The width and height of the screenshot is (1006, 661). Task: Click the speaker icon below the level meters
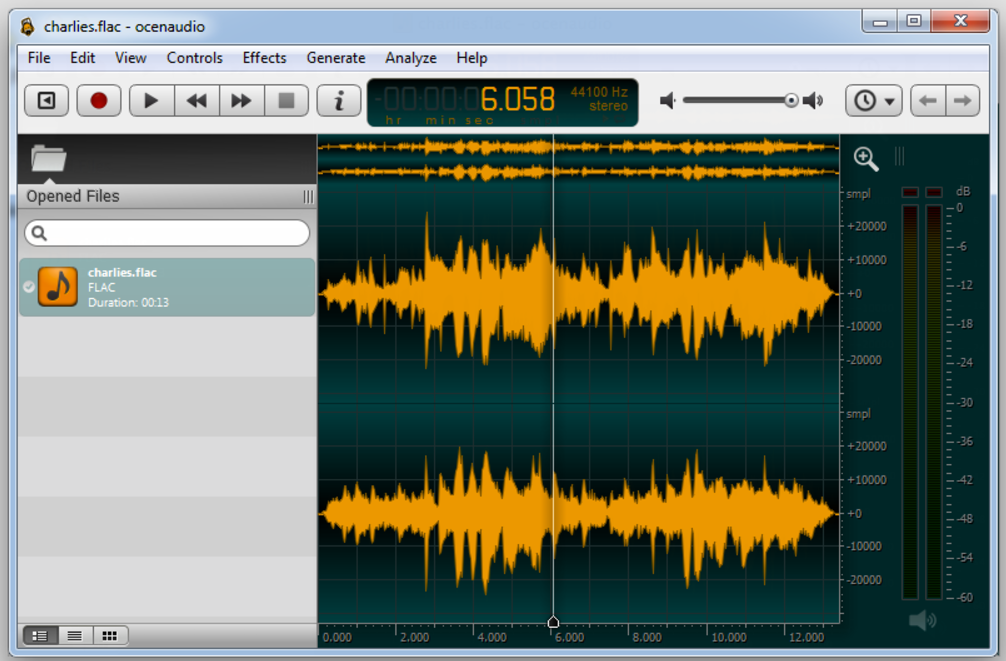(x=922, y=620)
